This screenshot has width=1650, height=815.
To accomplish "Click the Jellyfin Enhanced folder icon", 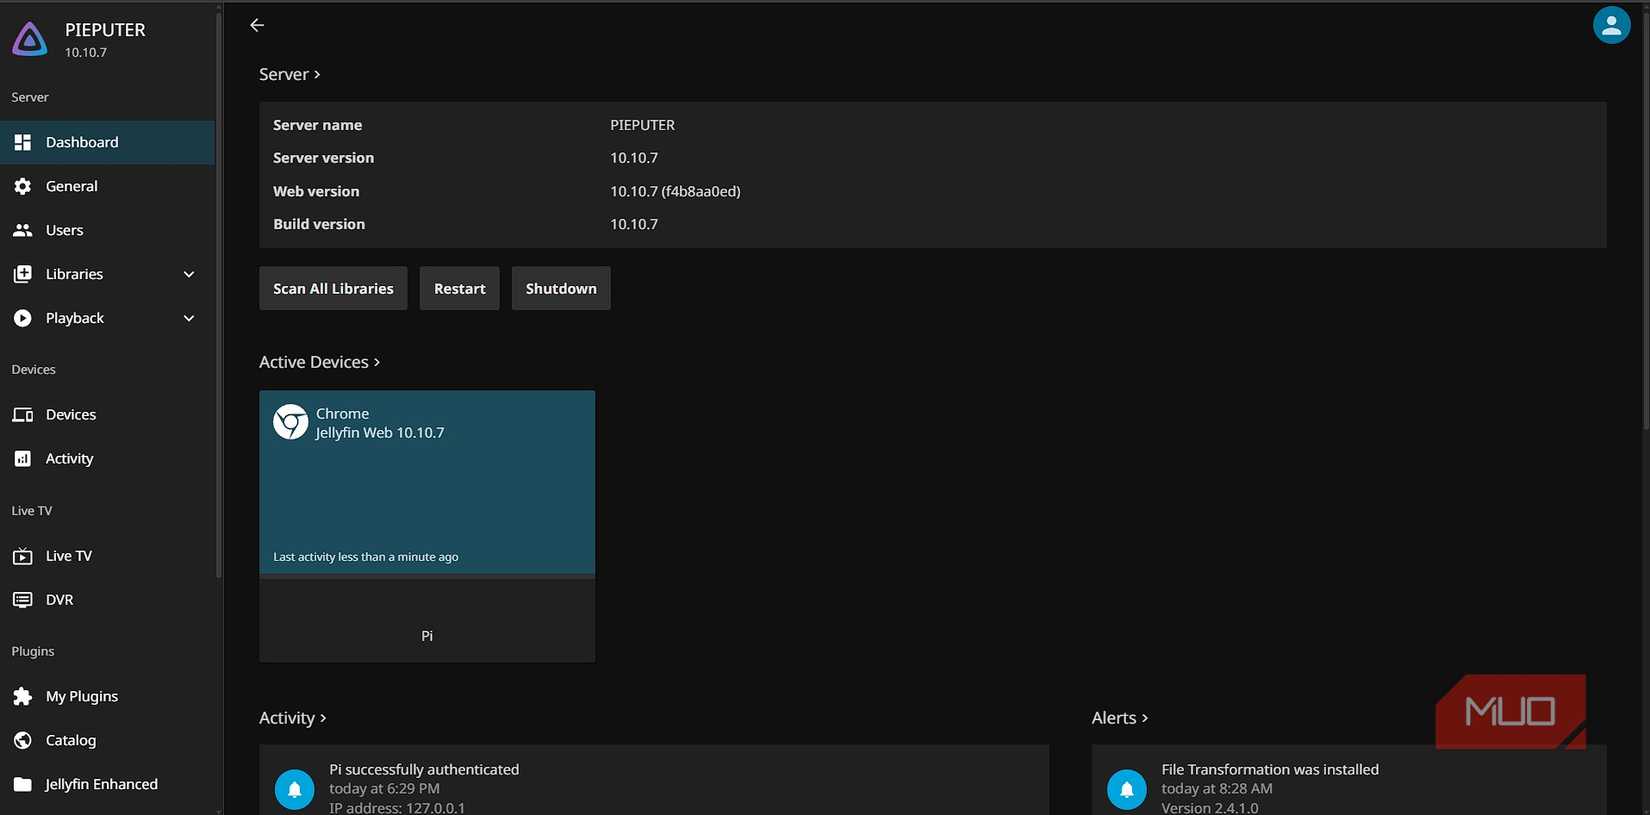I will click(23, 784).
